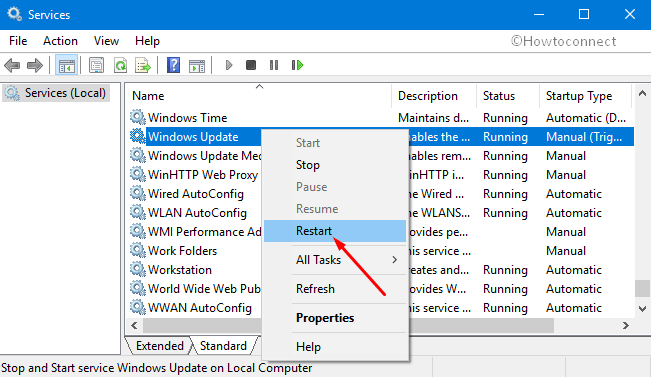Image resolution: width=651 pixels, height=377 pixels.
Task: Click gear icon beside Windows Update Medic
Action: 137,156
